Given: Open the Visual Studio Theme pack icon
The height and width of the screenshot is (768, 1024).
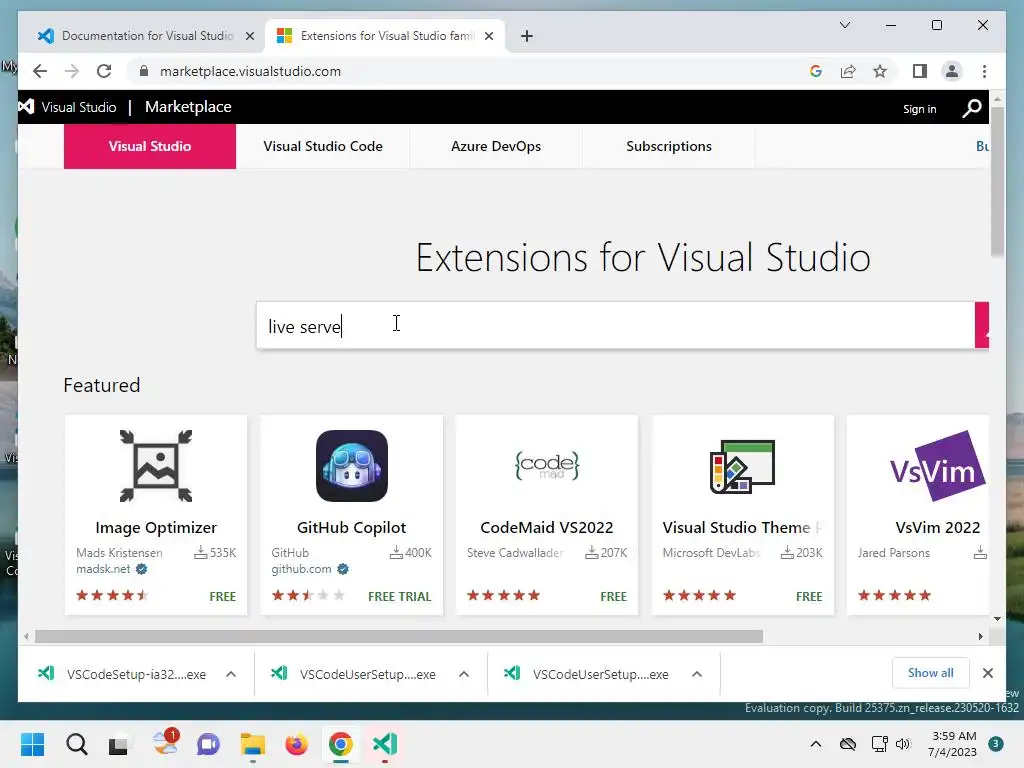Looking at the screenshot, I should [x=743, y=466].
